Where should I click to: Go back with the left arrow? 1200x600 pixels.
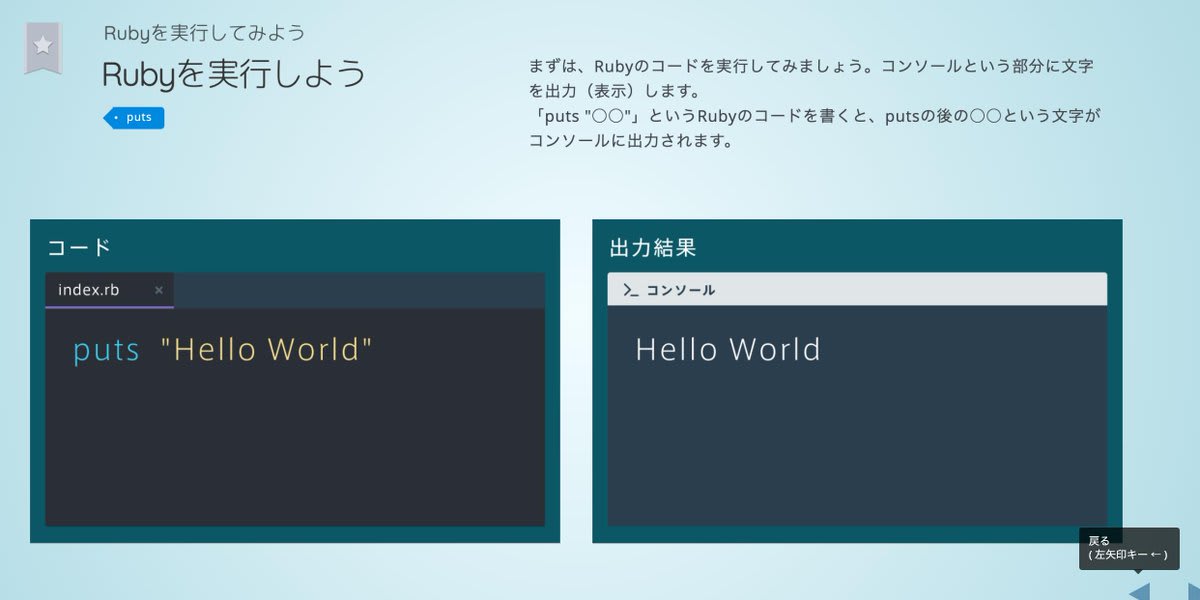click(x=1140, y=590)
